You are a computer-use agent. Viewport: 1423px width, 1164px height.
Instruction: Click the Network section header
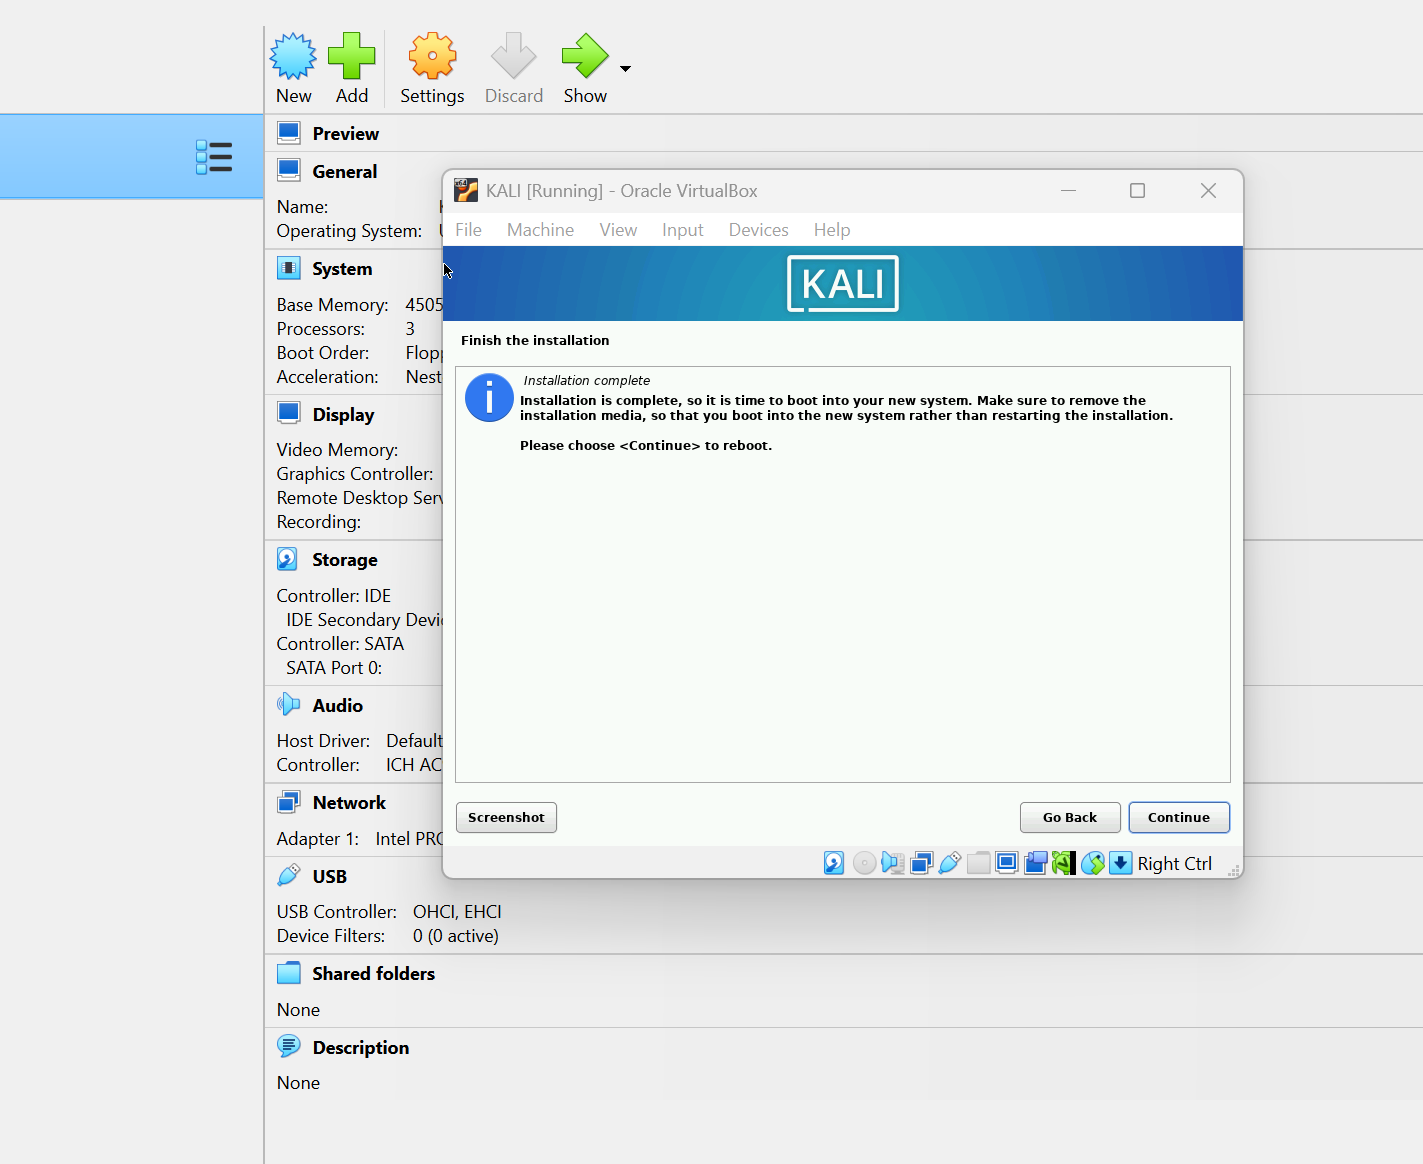pyautogui.click(x=349, y=802)
